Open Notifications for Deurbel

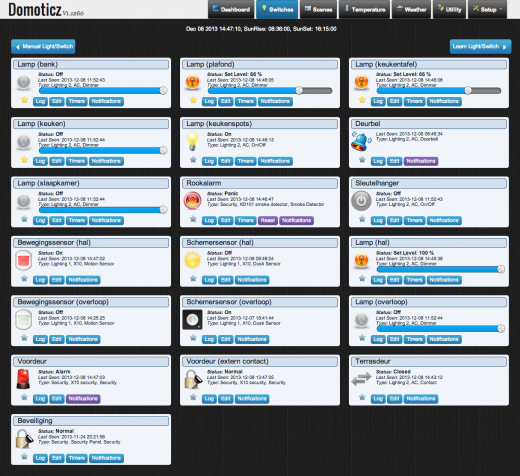click(421, 161)
